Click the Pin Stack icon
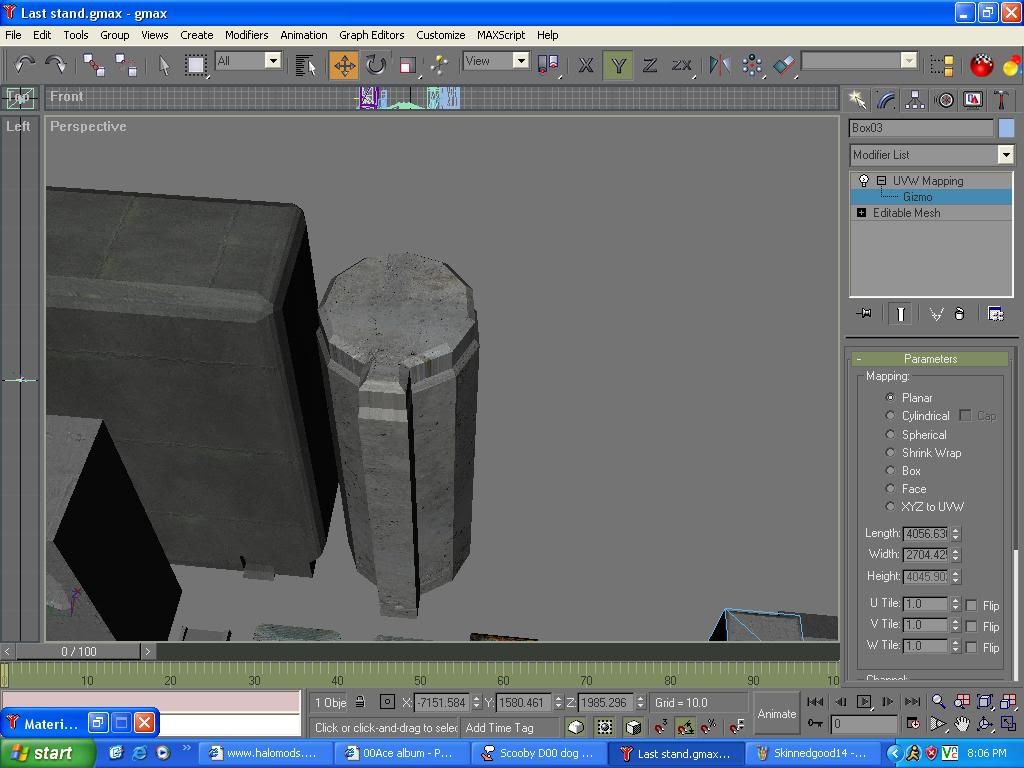Screen dimensions: 1024x768 coord(863,314)
